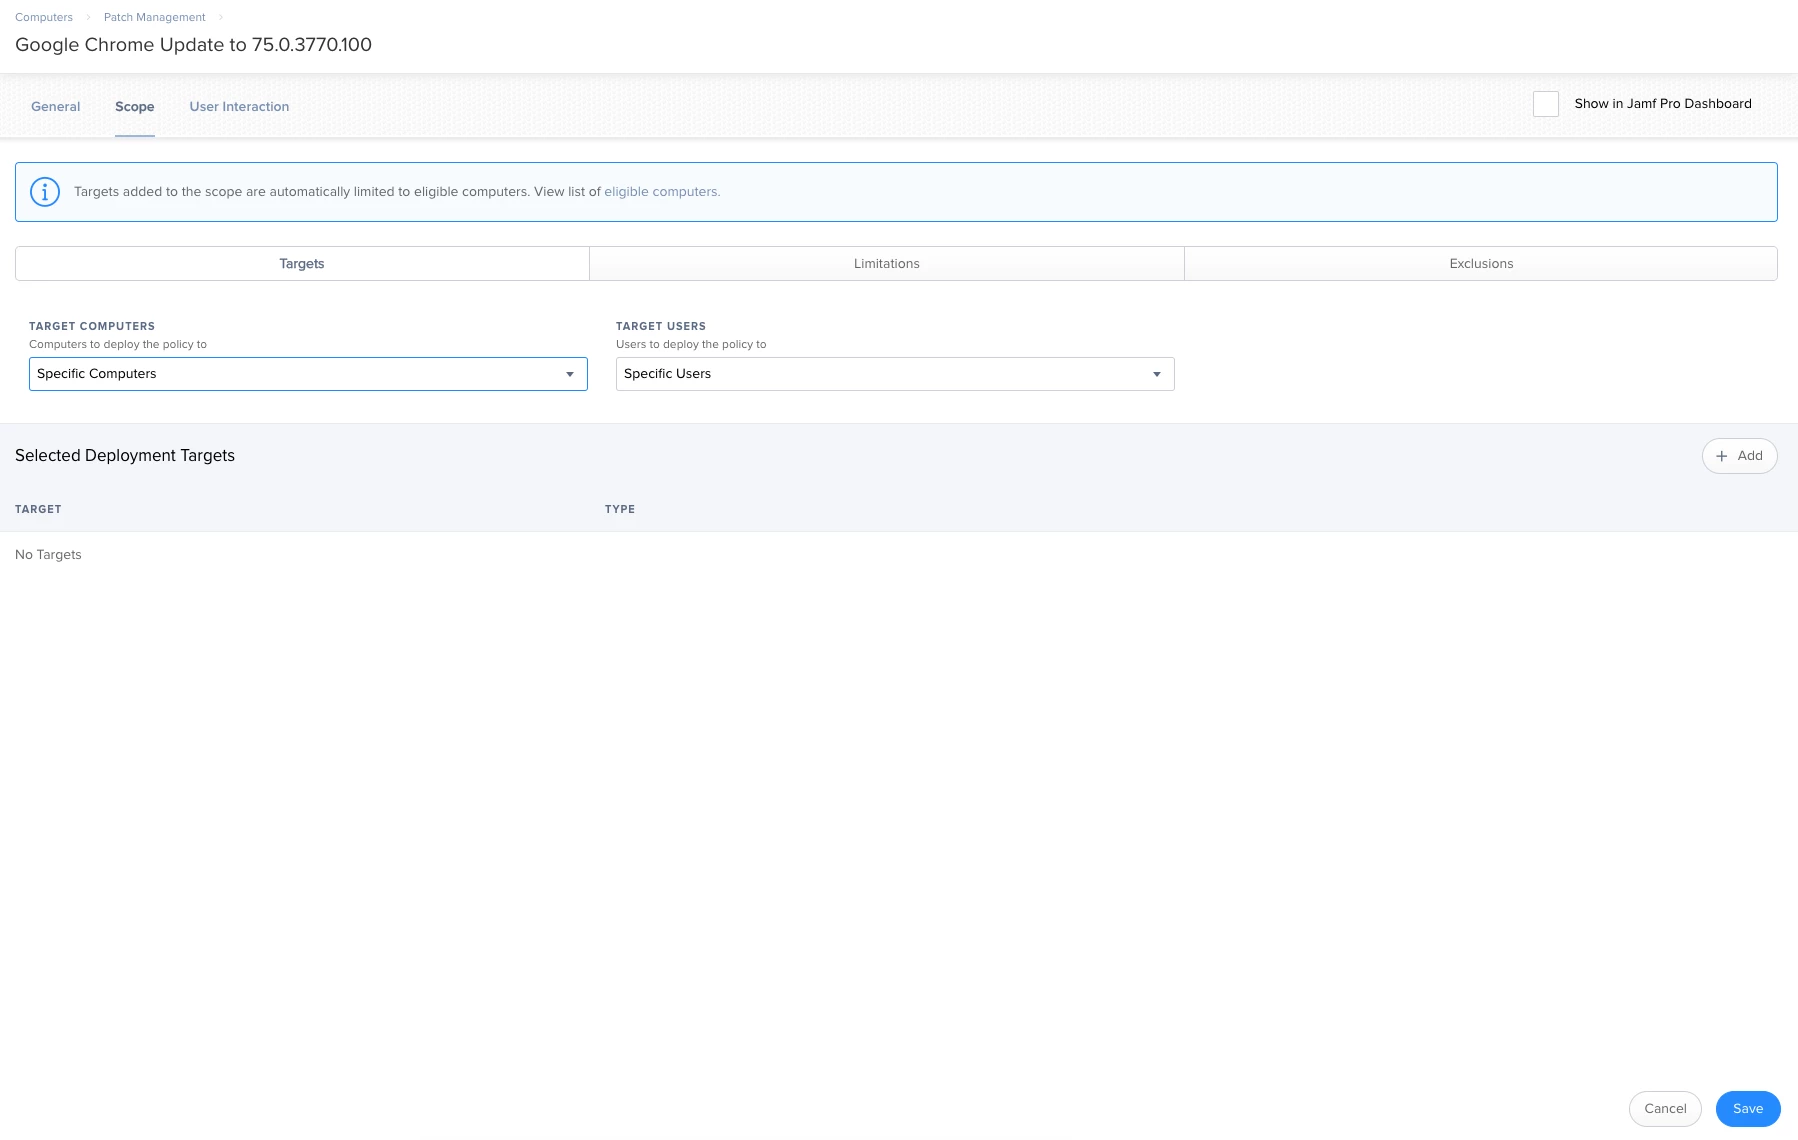Image resolution: width=1798 pixels, height=1140 pixels.
Task: Click the policy title Google Chrome Update
Action: 193,45
